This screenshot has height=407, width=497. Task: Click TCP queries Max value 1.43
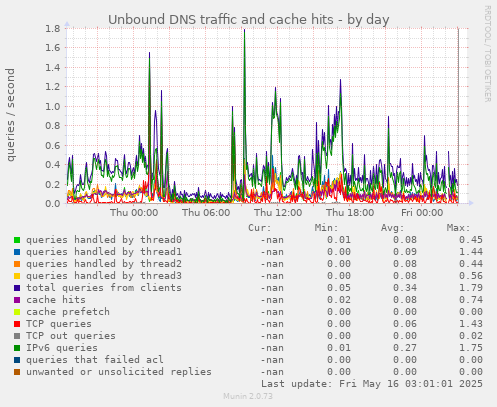click(471, 324)
